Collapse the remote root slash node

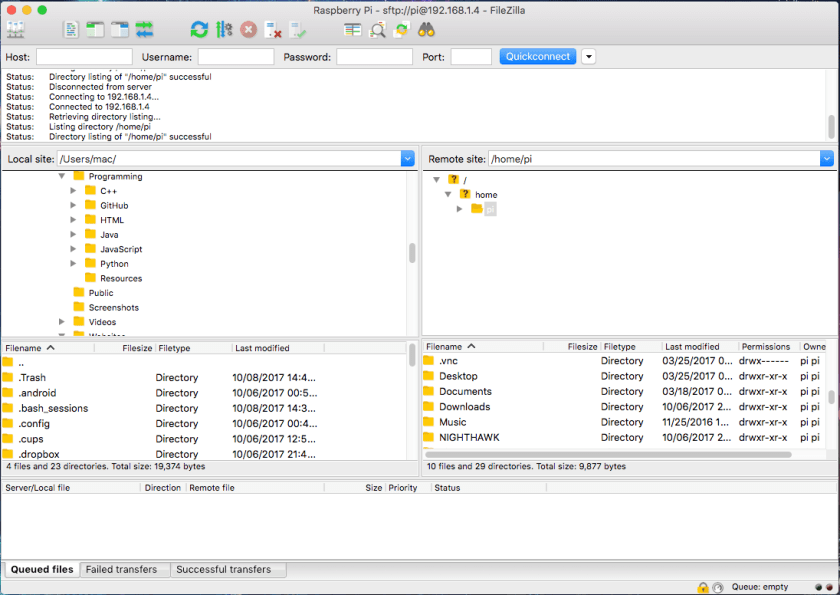pos(437,179)
